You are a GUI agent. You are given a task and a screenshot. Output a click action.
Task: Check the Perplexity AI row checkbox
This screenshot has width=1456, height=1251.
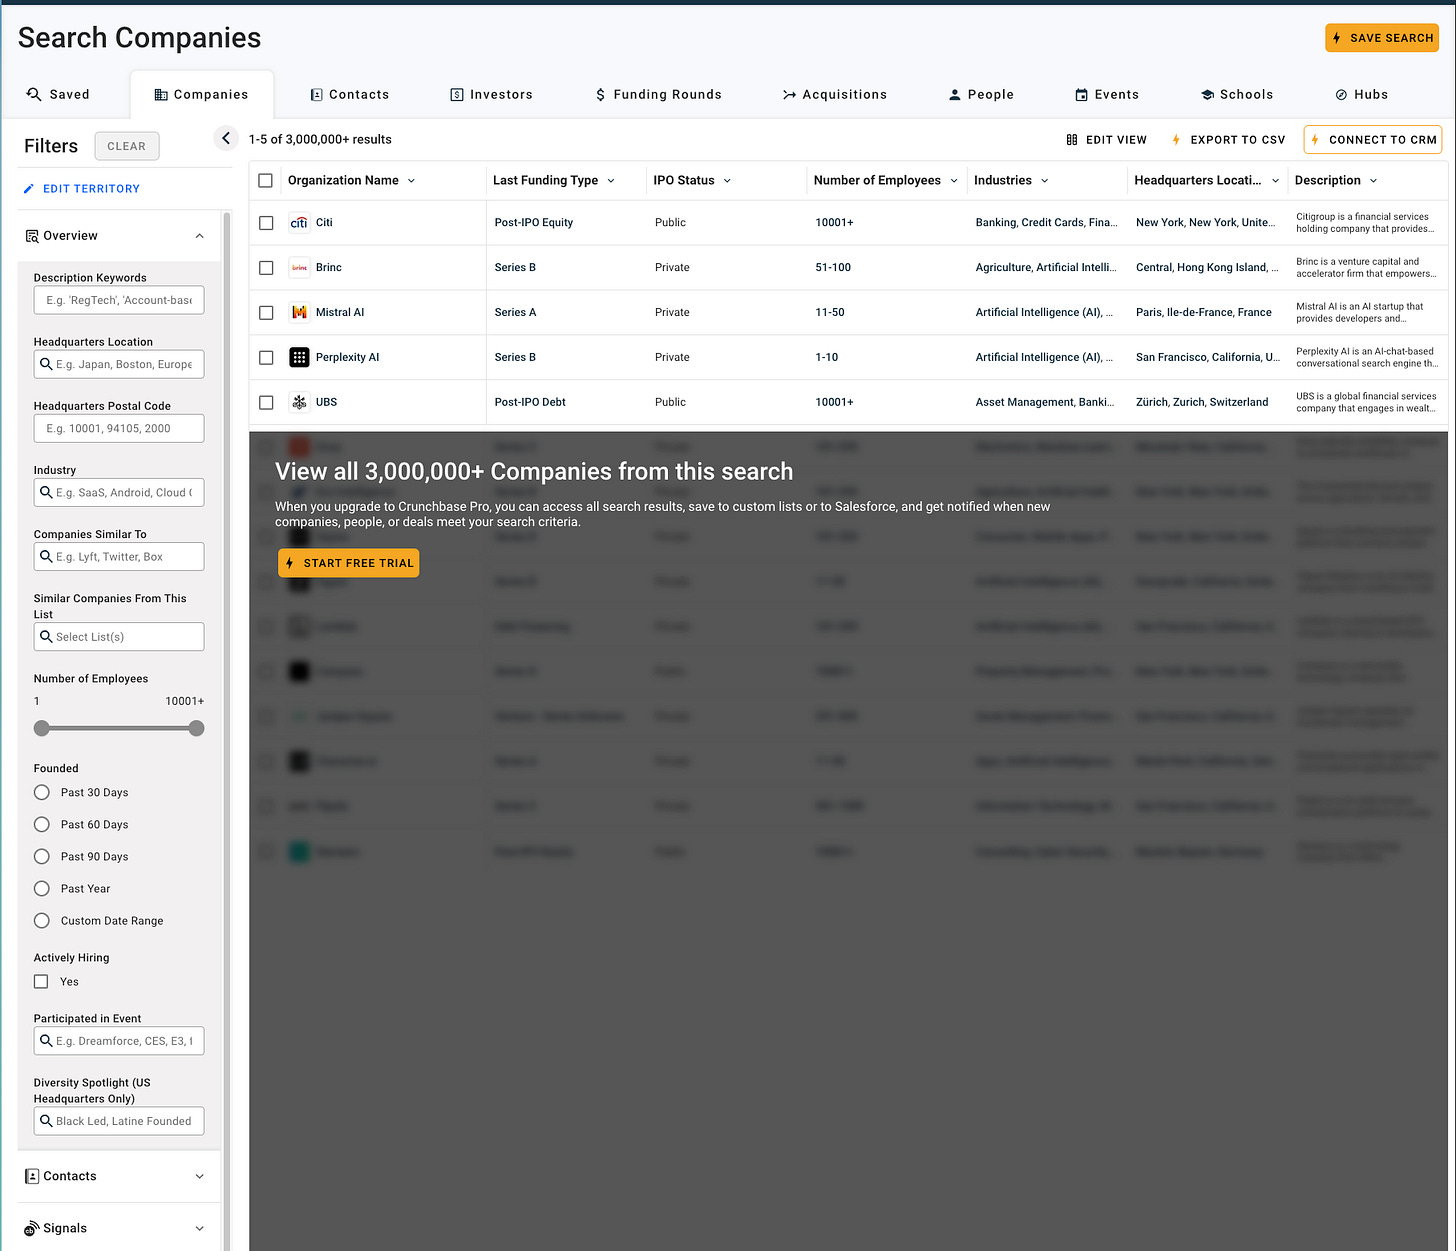point(266,357)
